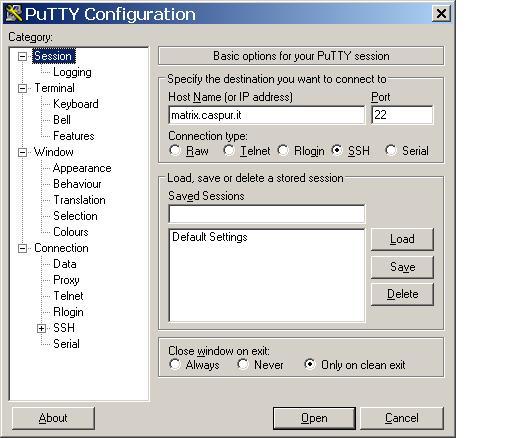The width and height of the screenshot is (512, 438).
Task: Select the Session category
Action: (53, 56)
